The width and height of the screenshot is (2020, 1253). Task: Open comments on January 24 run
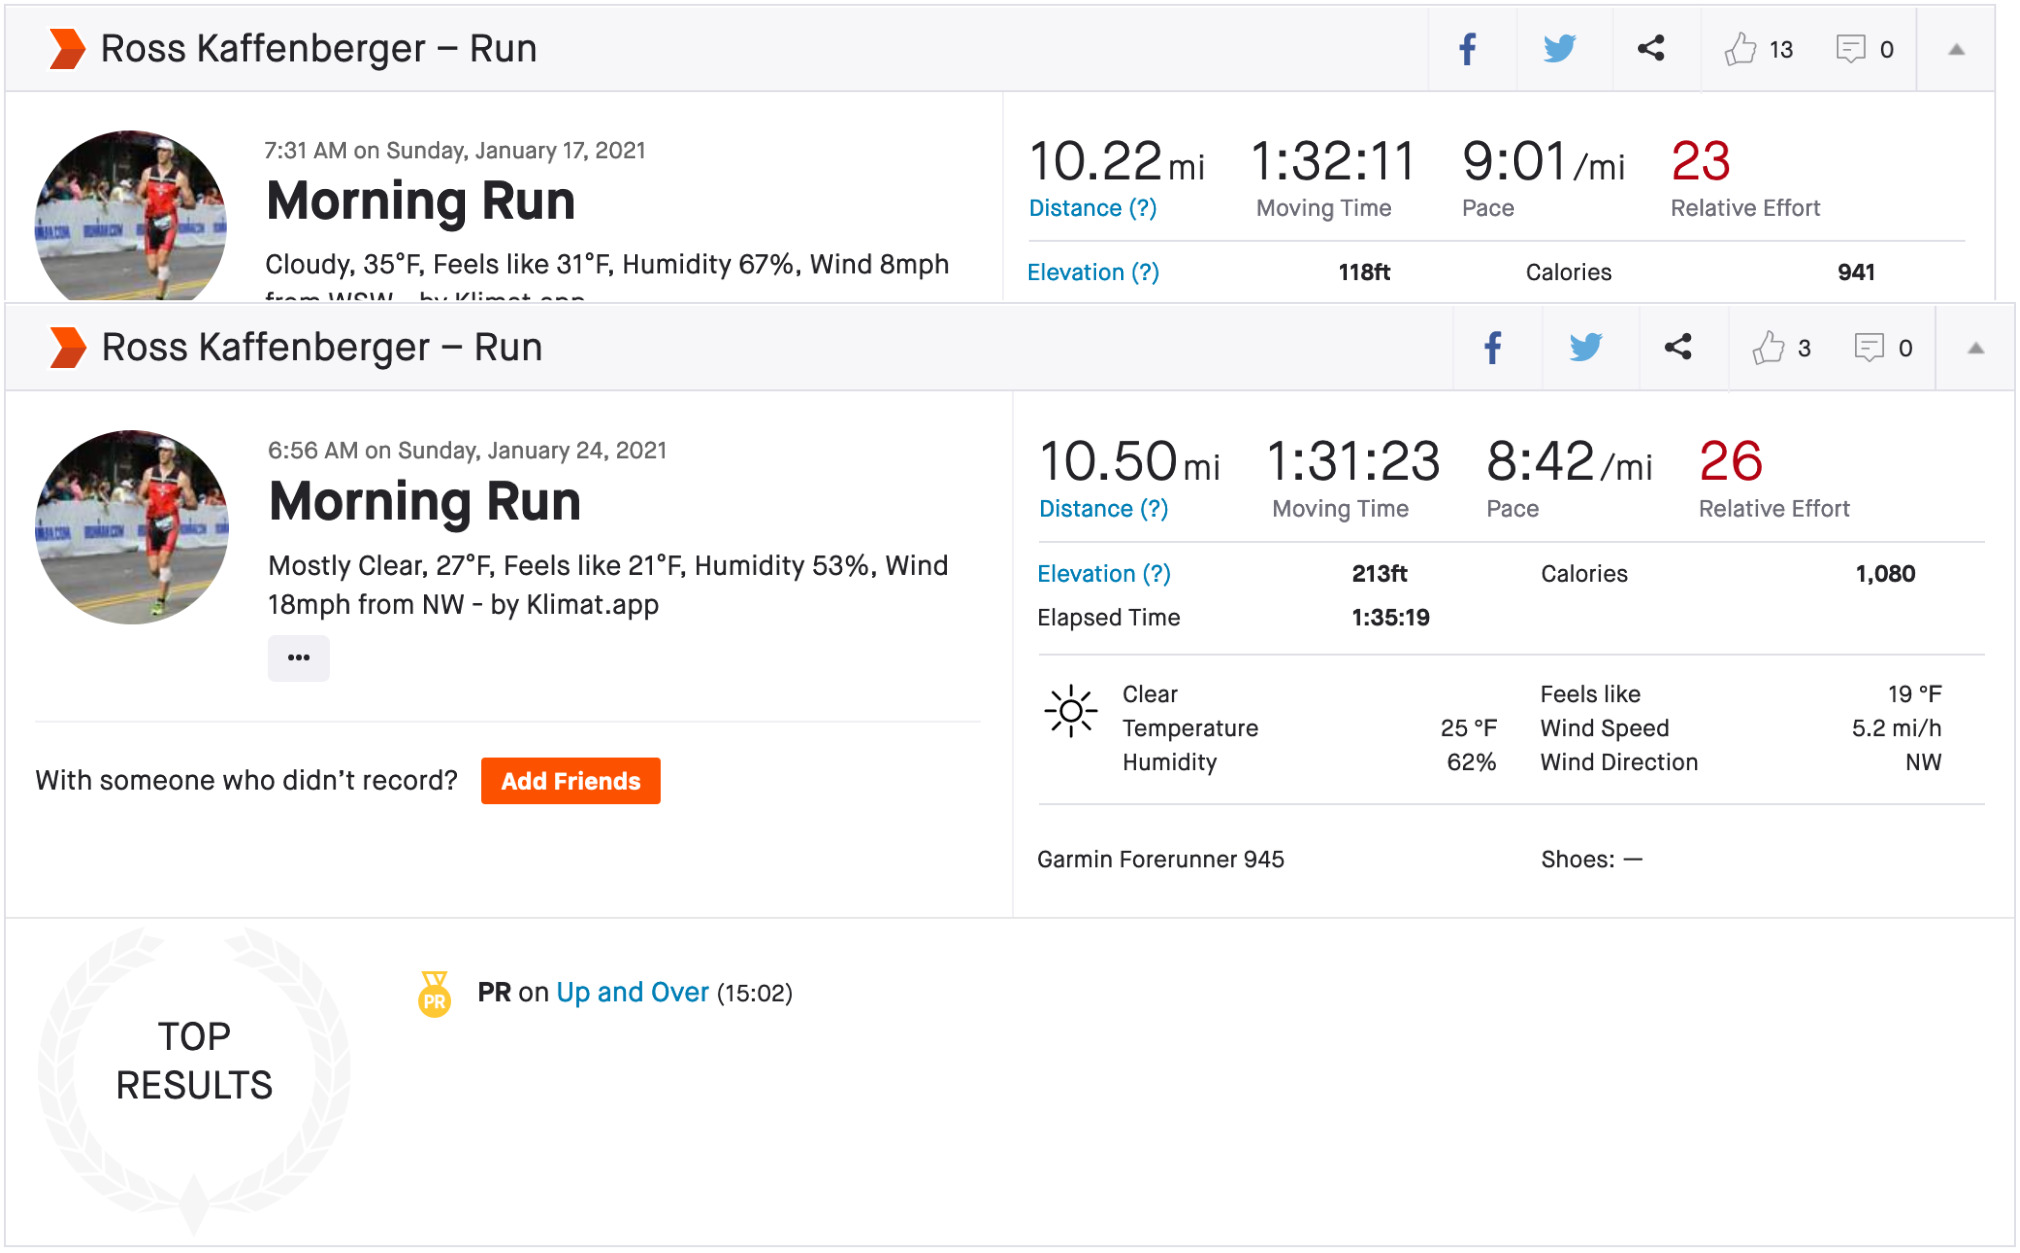pyautogui.click(x=1869, y=348)
